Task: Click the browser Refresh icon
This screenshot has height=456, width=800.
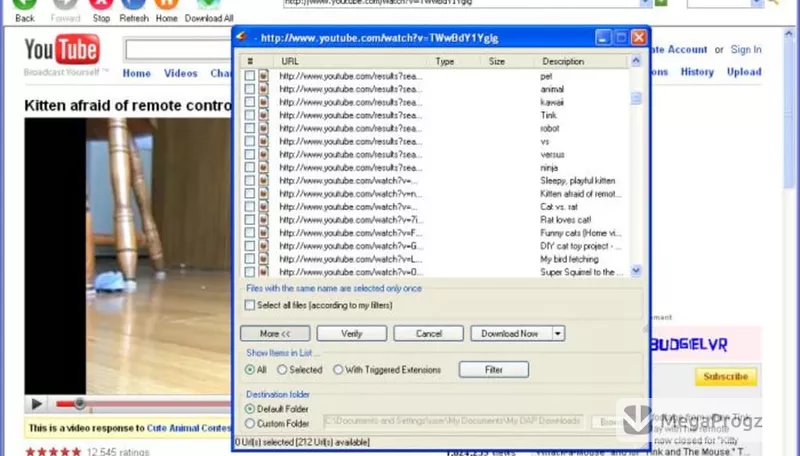Action: point(134,4)
